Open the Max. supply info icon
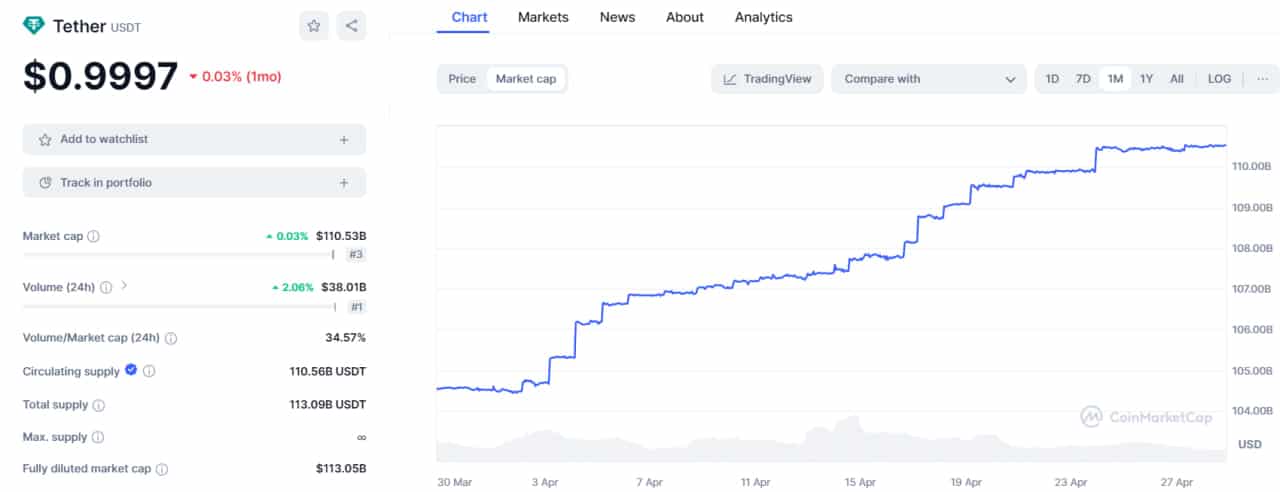Screen dimensions: 1280x492 (x=98, y=437)
